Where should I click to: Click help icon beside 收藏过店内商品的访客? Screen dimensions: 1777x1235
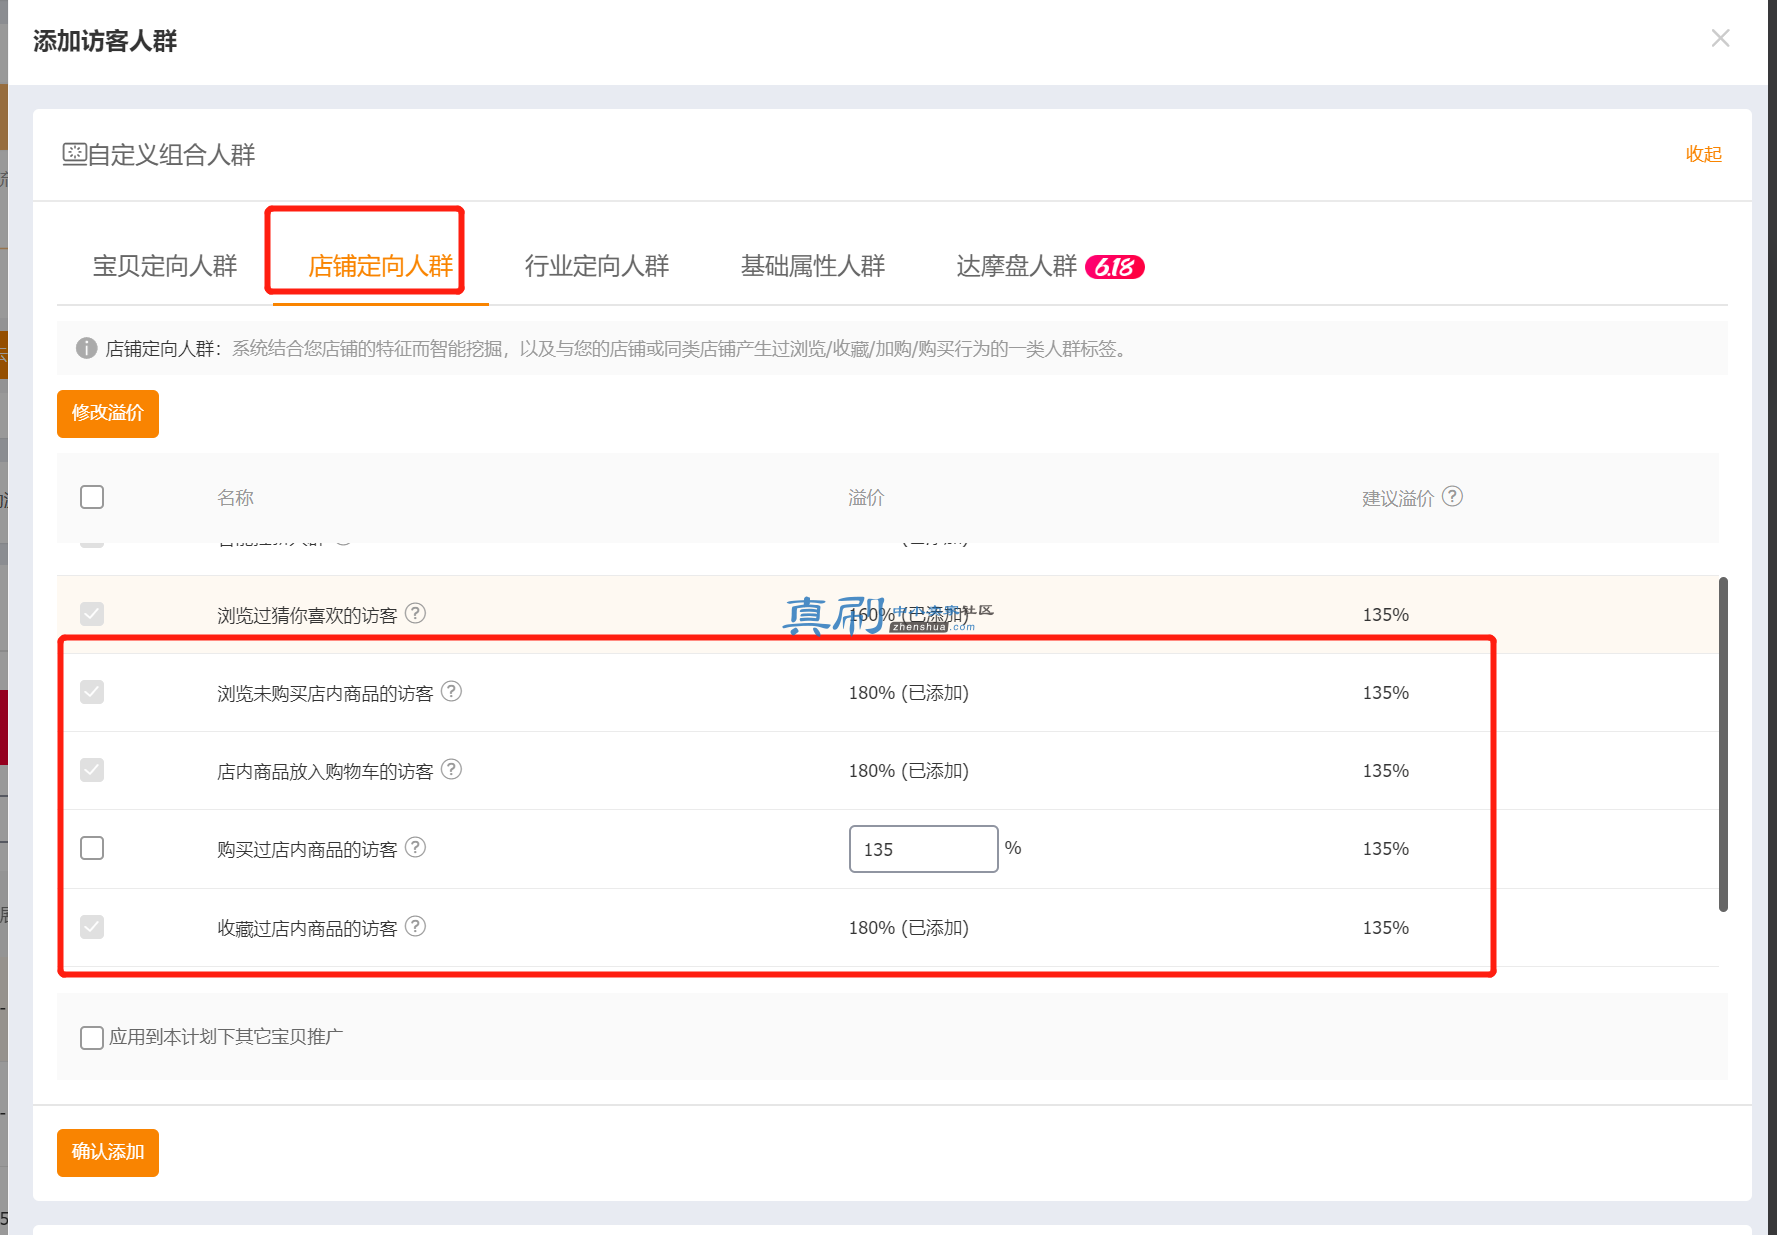(416, 926)
